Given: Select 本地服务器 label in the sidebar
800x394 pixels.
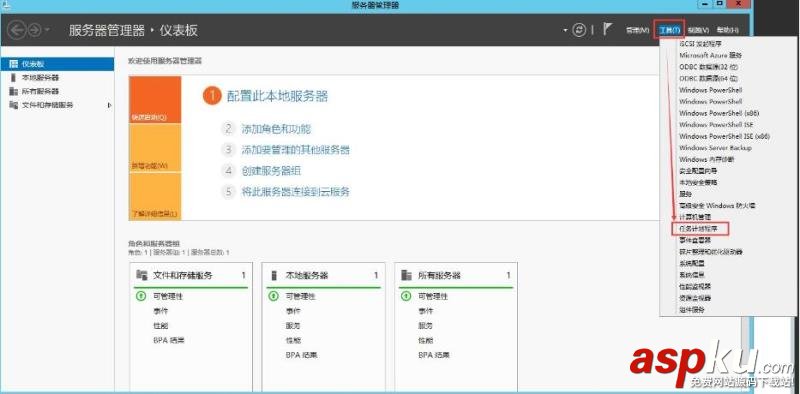Looking at the screenshot, I should pos(40,78).
